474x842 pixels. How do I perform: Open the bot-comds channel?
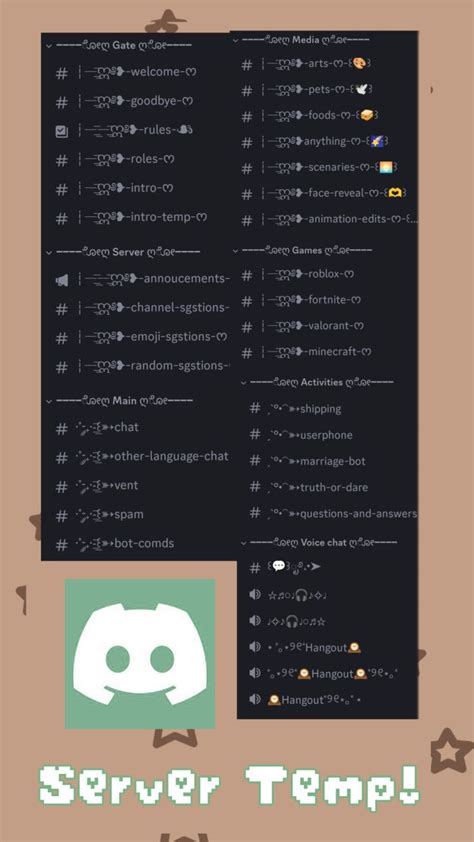pos(140,544)
